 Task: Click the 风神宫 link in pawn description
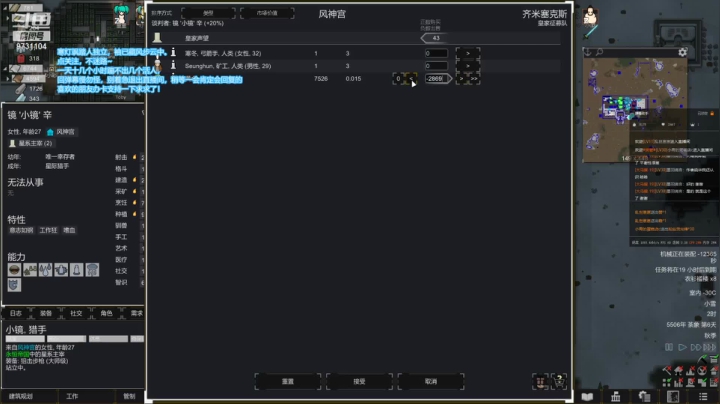(x=26, y=348)
